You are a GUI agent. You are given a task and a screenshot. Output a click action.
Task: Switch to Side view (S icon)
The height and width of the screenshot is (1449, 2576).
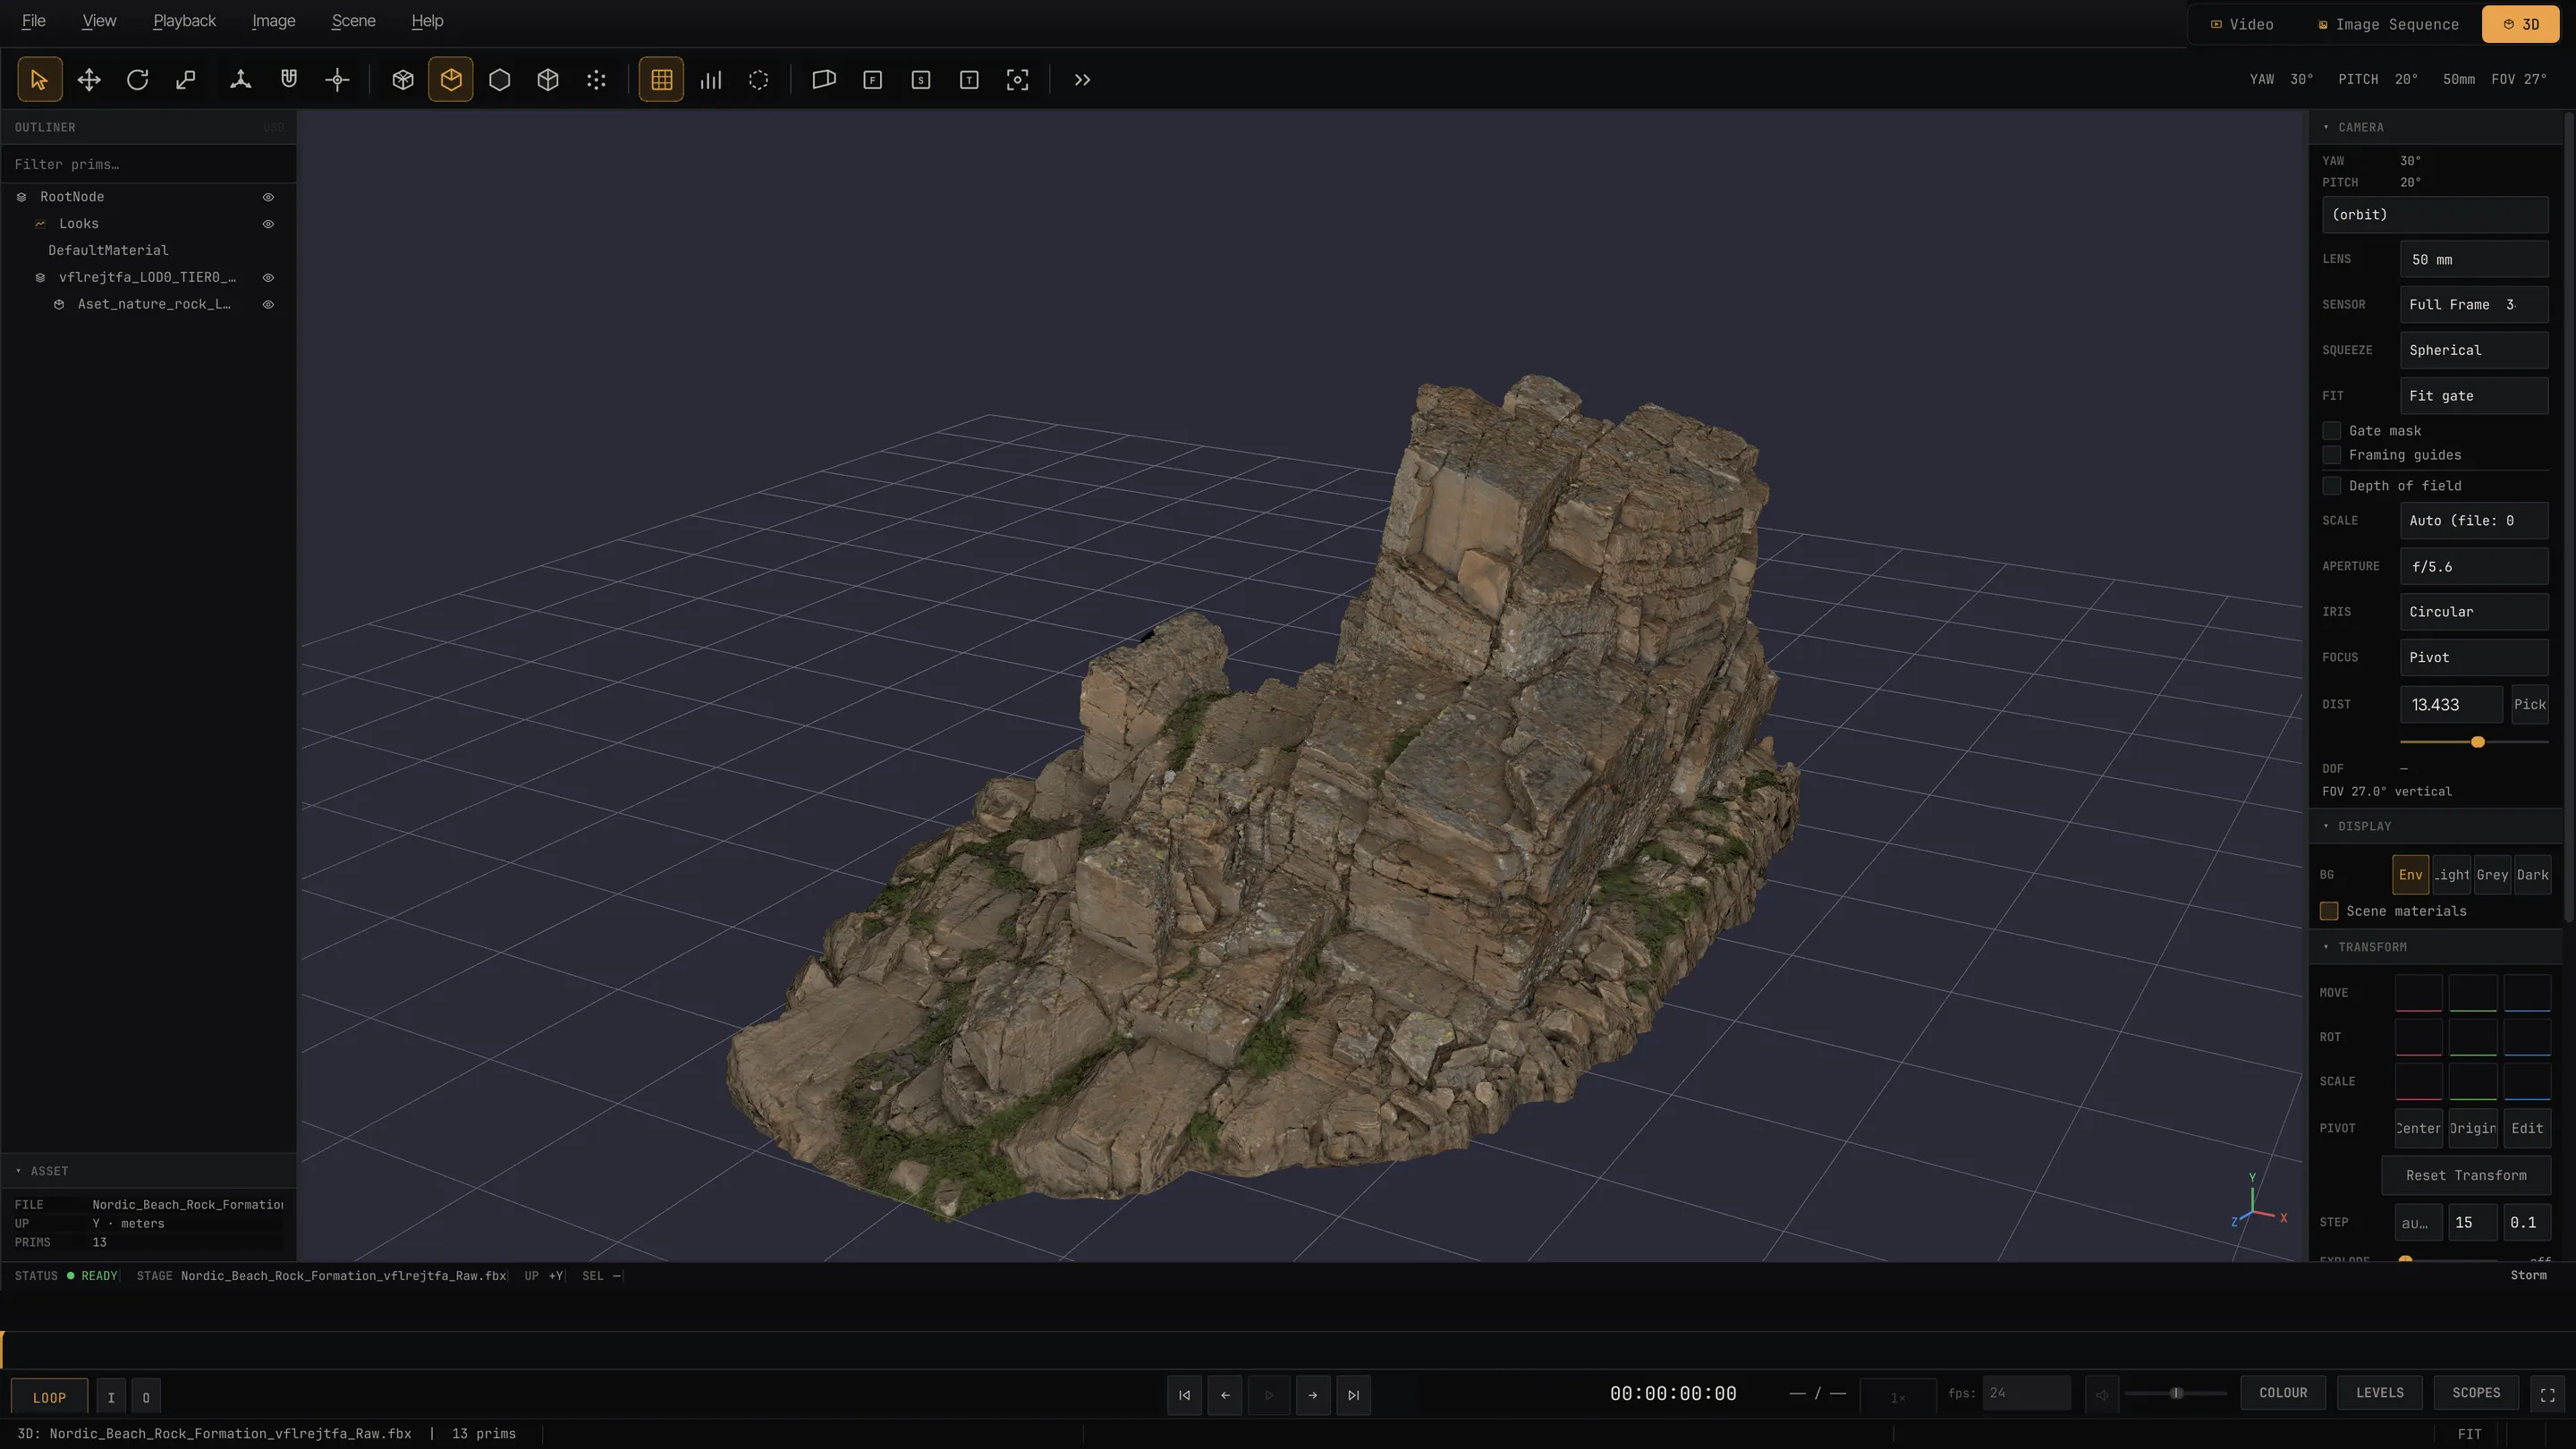[921, 80]
